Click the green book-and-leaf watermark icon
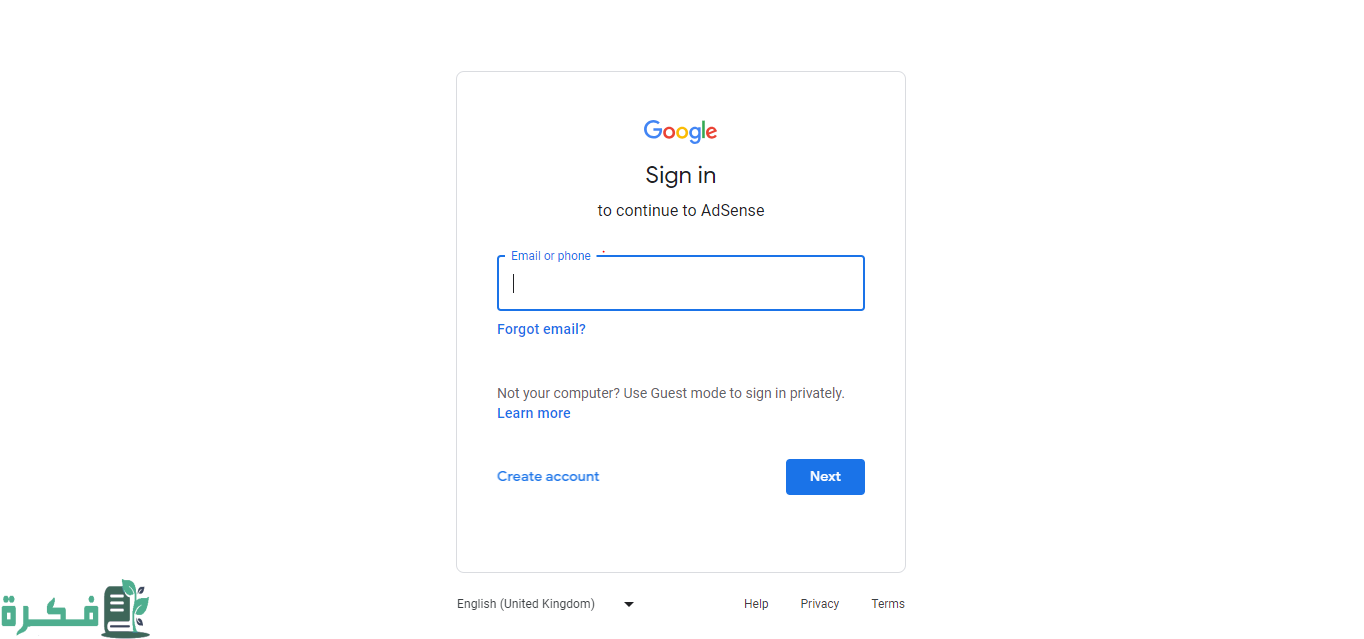Image resolution: width=1364 pixels, height=639 pixels. click(126, 608)
